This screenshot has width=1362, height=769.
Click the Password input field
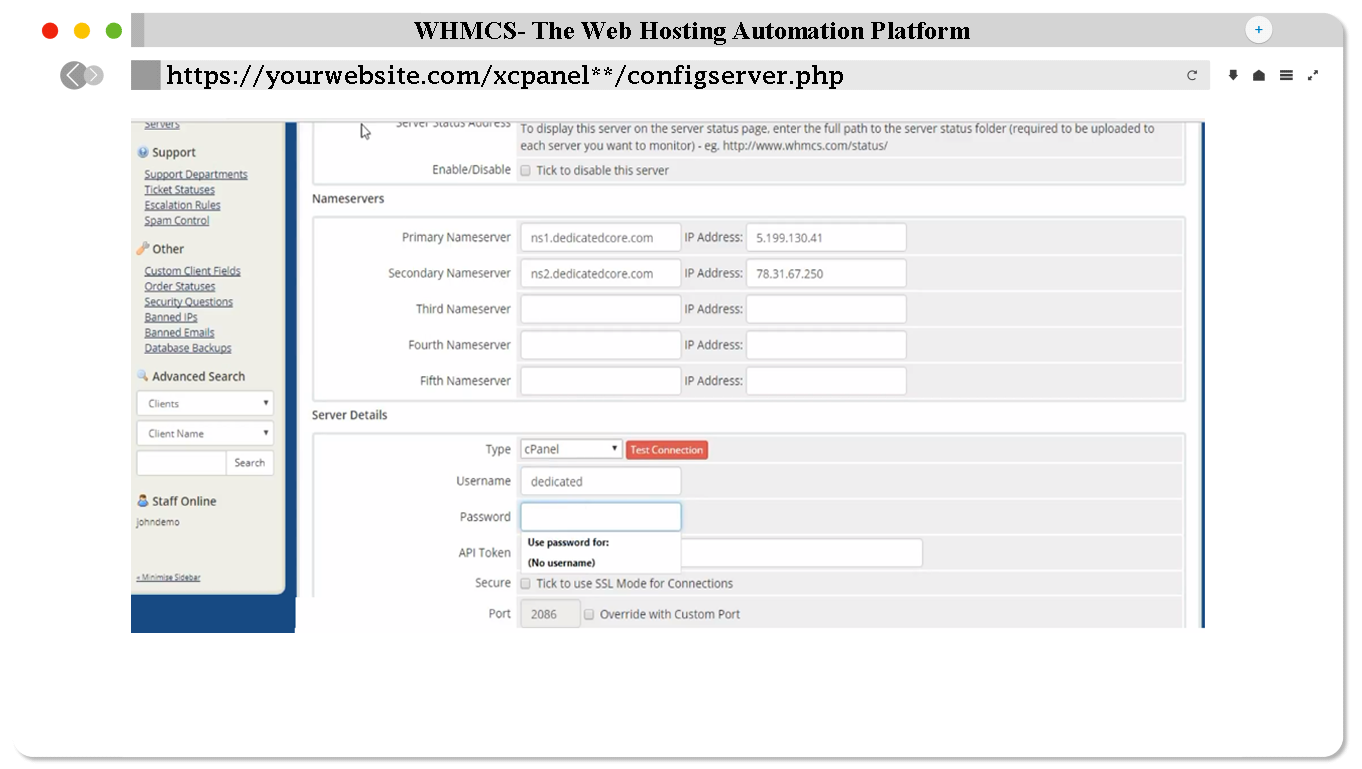(600, 517)
